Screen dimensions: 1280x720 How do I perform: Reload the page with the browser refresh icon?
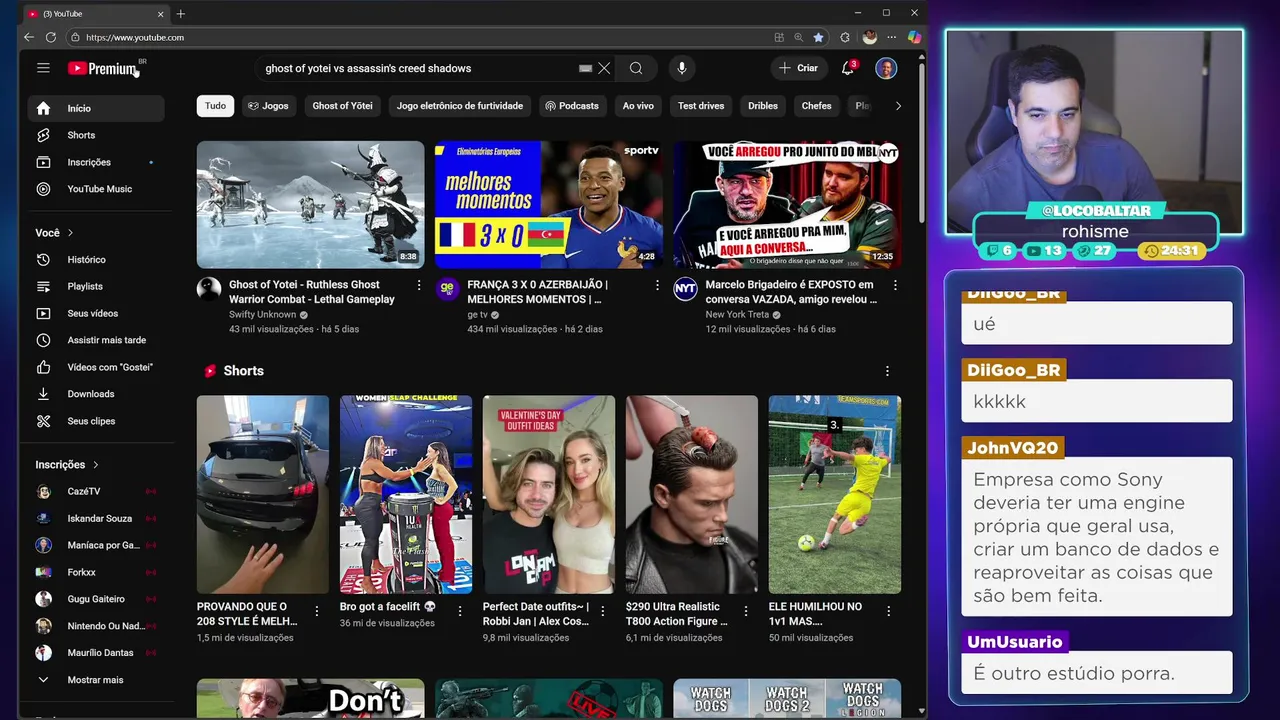pos(50,37)
